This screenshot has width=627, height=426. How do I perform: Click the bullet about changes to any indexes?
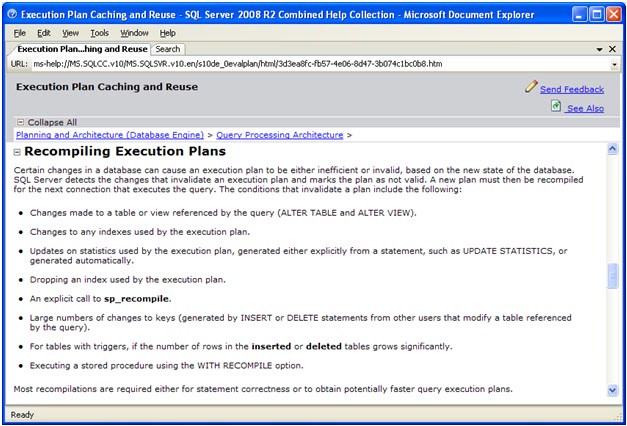tap(140, 232)
